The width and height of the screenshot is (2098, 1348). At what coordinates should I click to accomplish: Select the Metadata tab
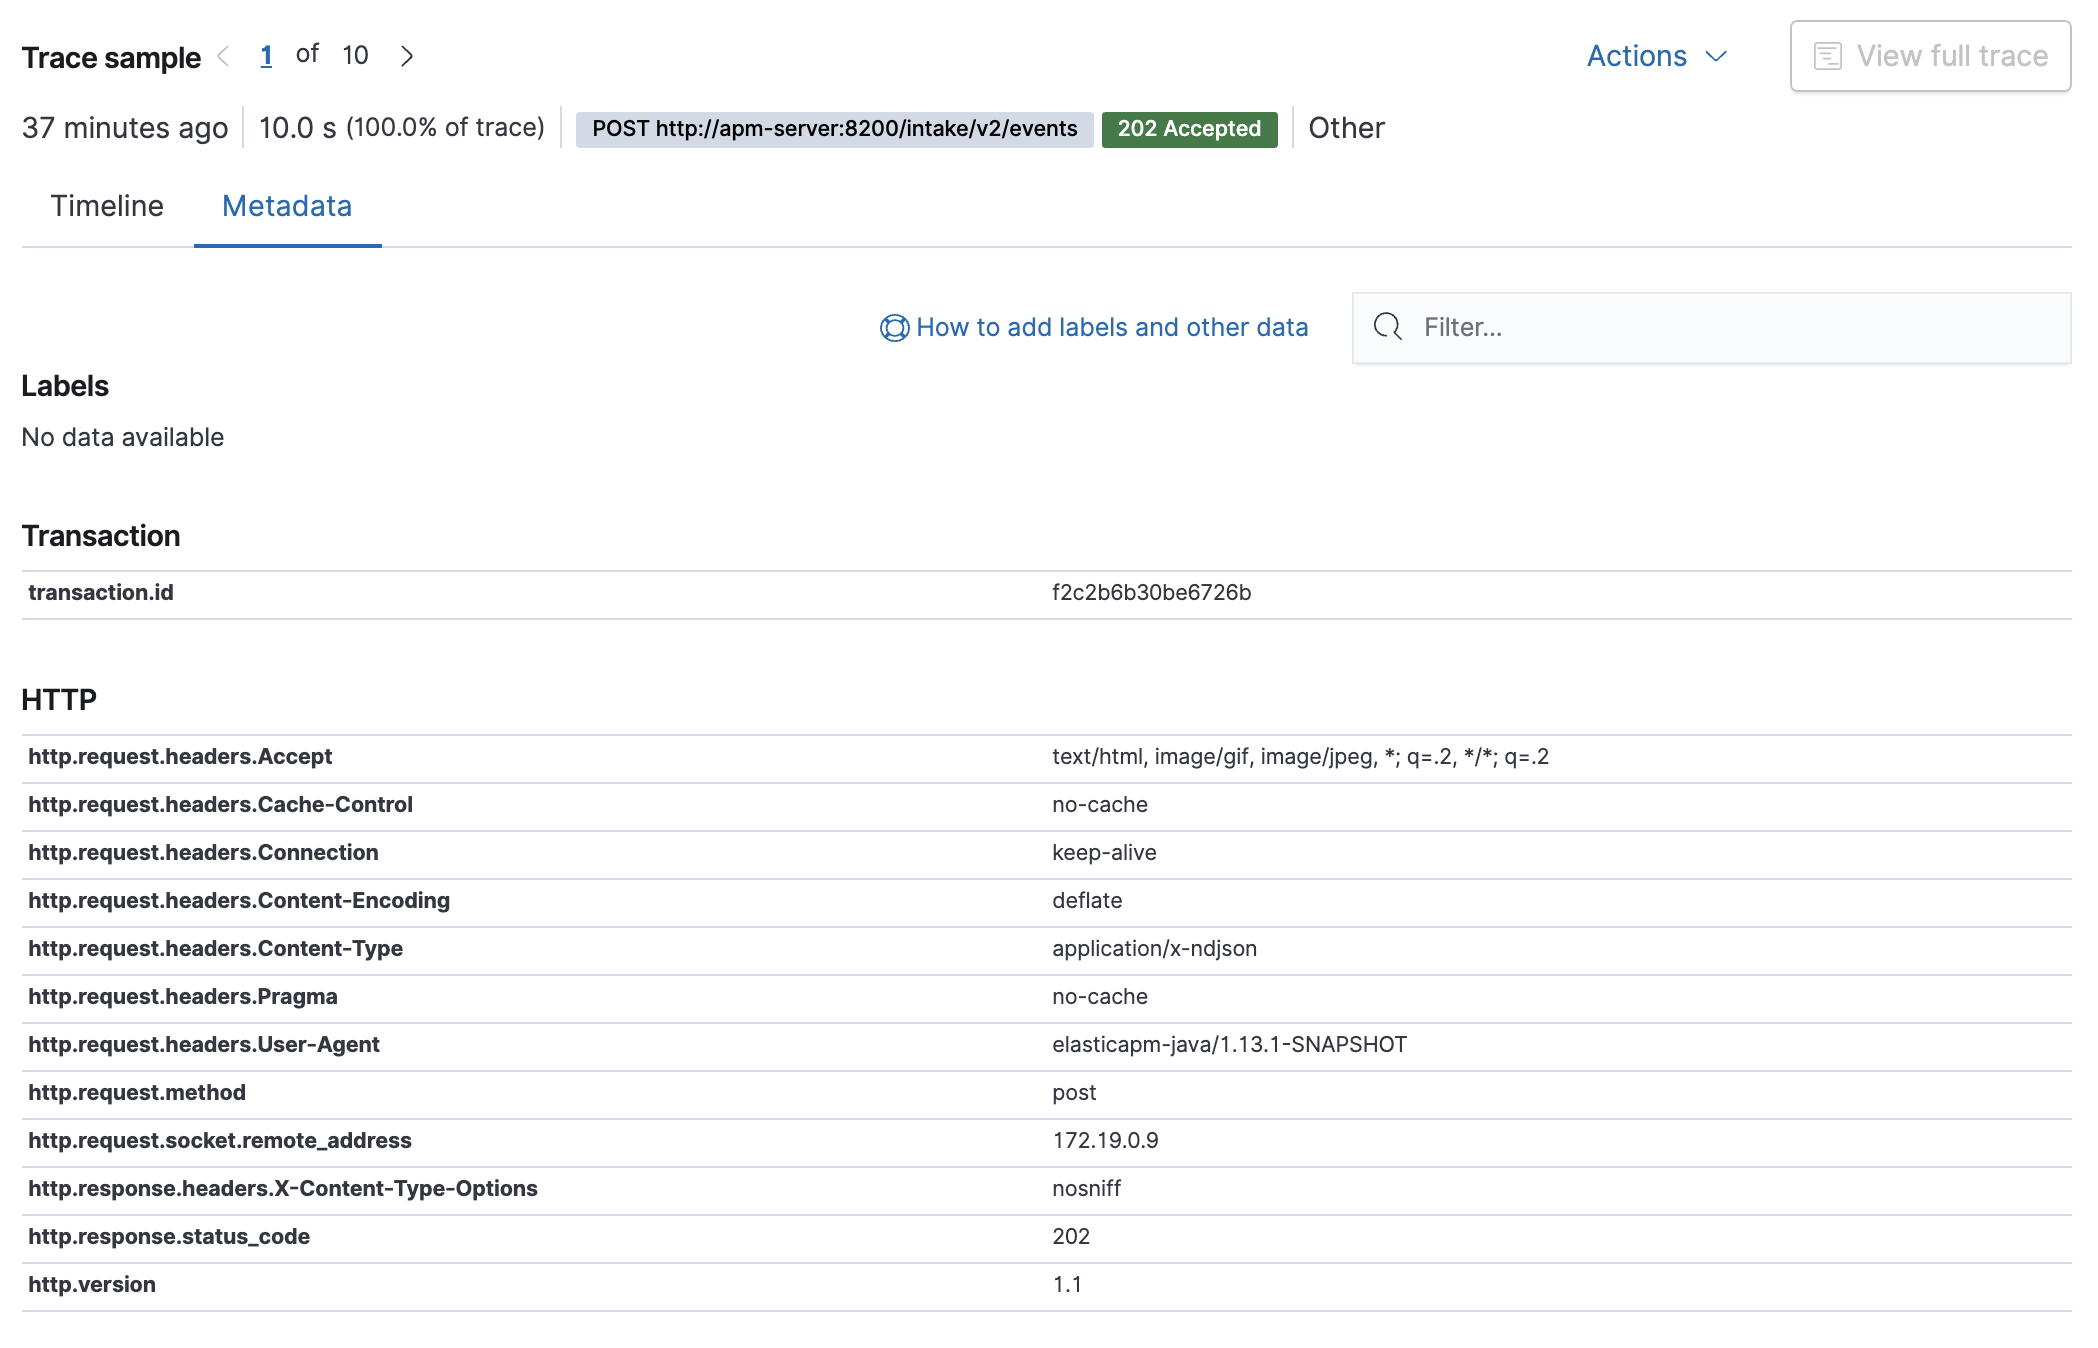(287, 205)
